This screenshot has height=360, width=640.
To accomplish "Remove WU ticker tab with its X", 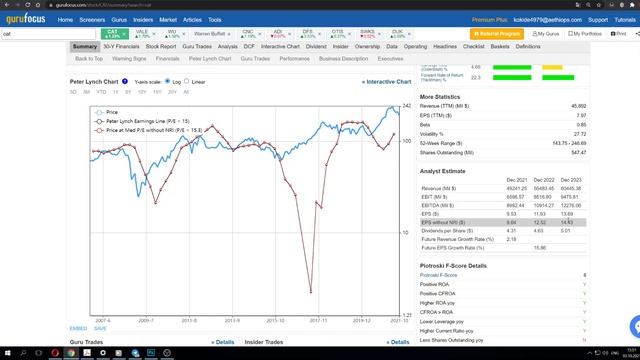I will pos(184,34).
